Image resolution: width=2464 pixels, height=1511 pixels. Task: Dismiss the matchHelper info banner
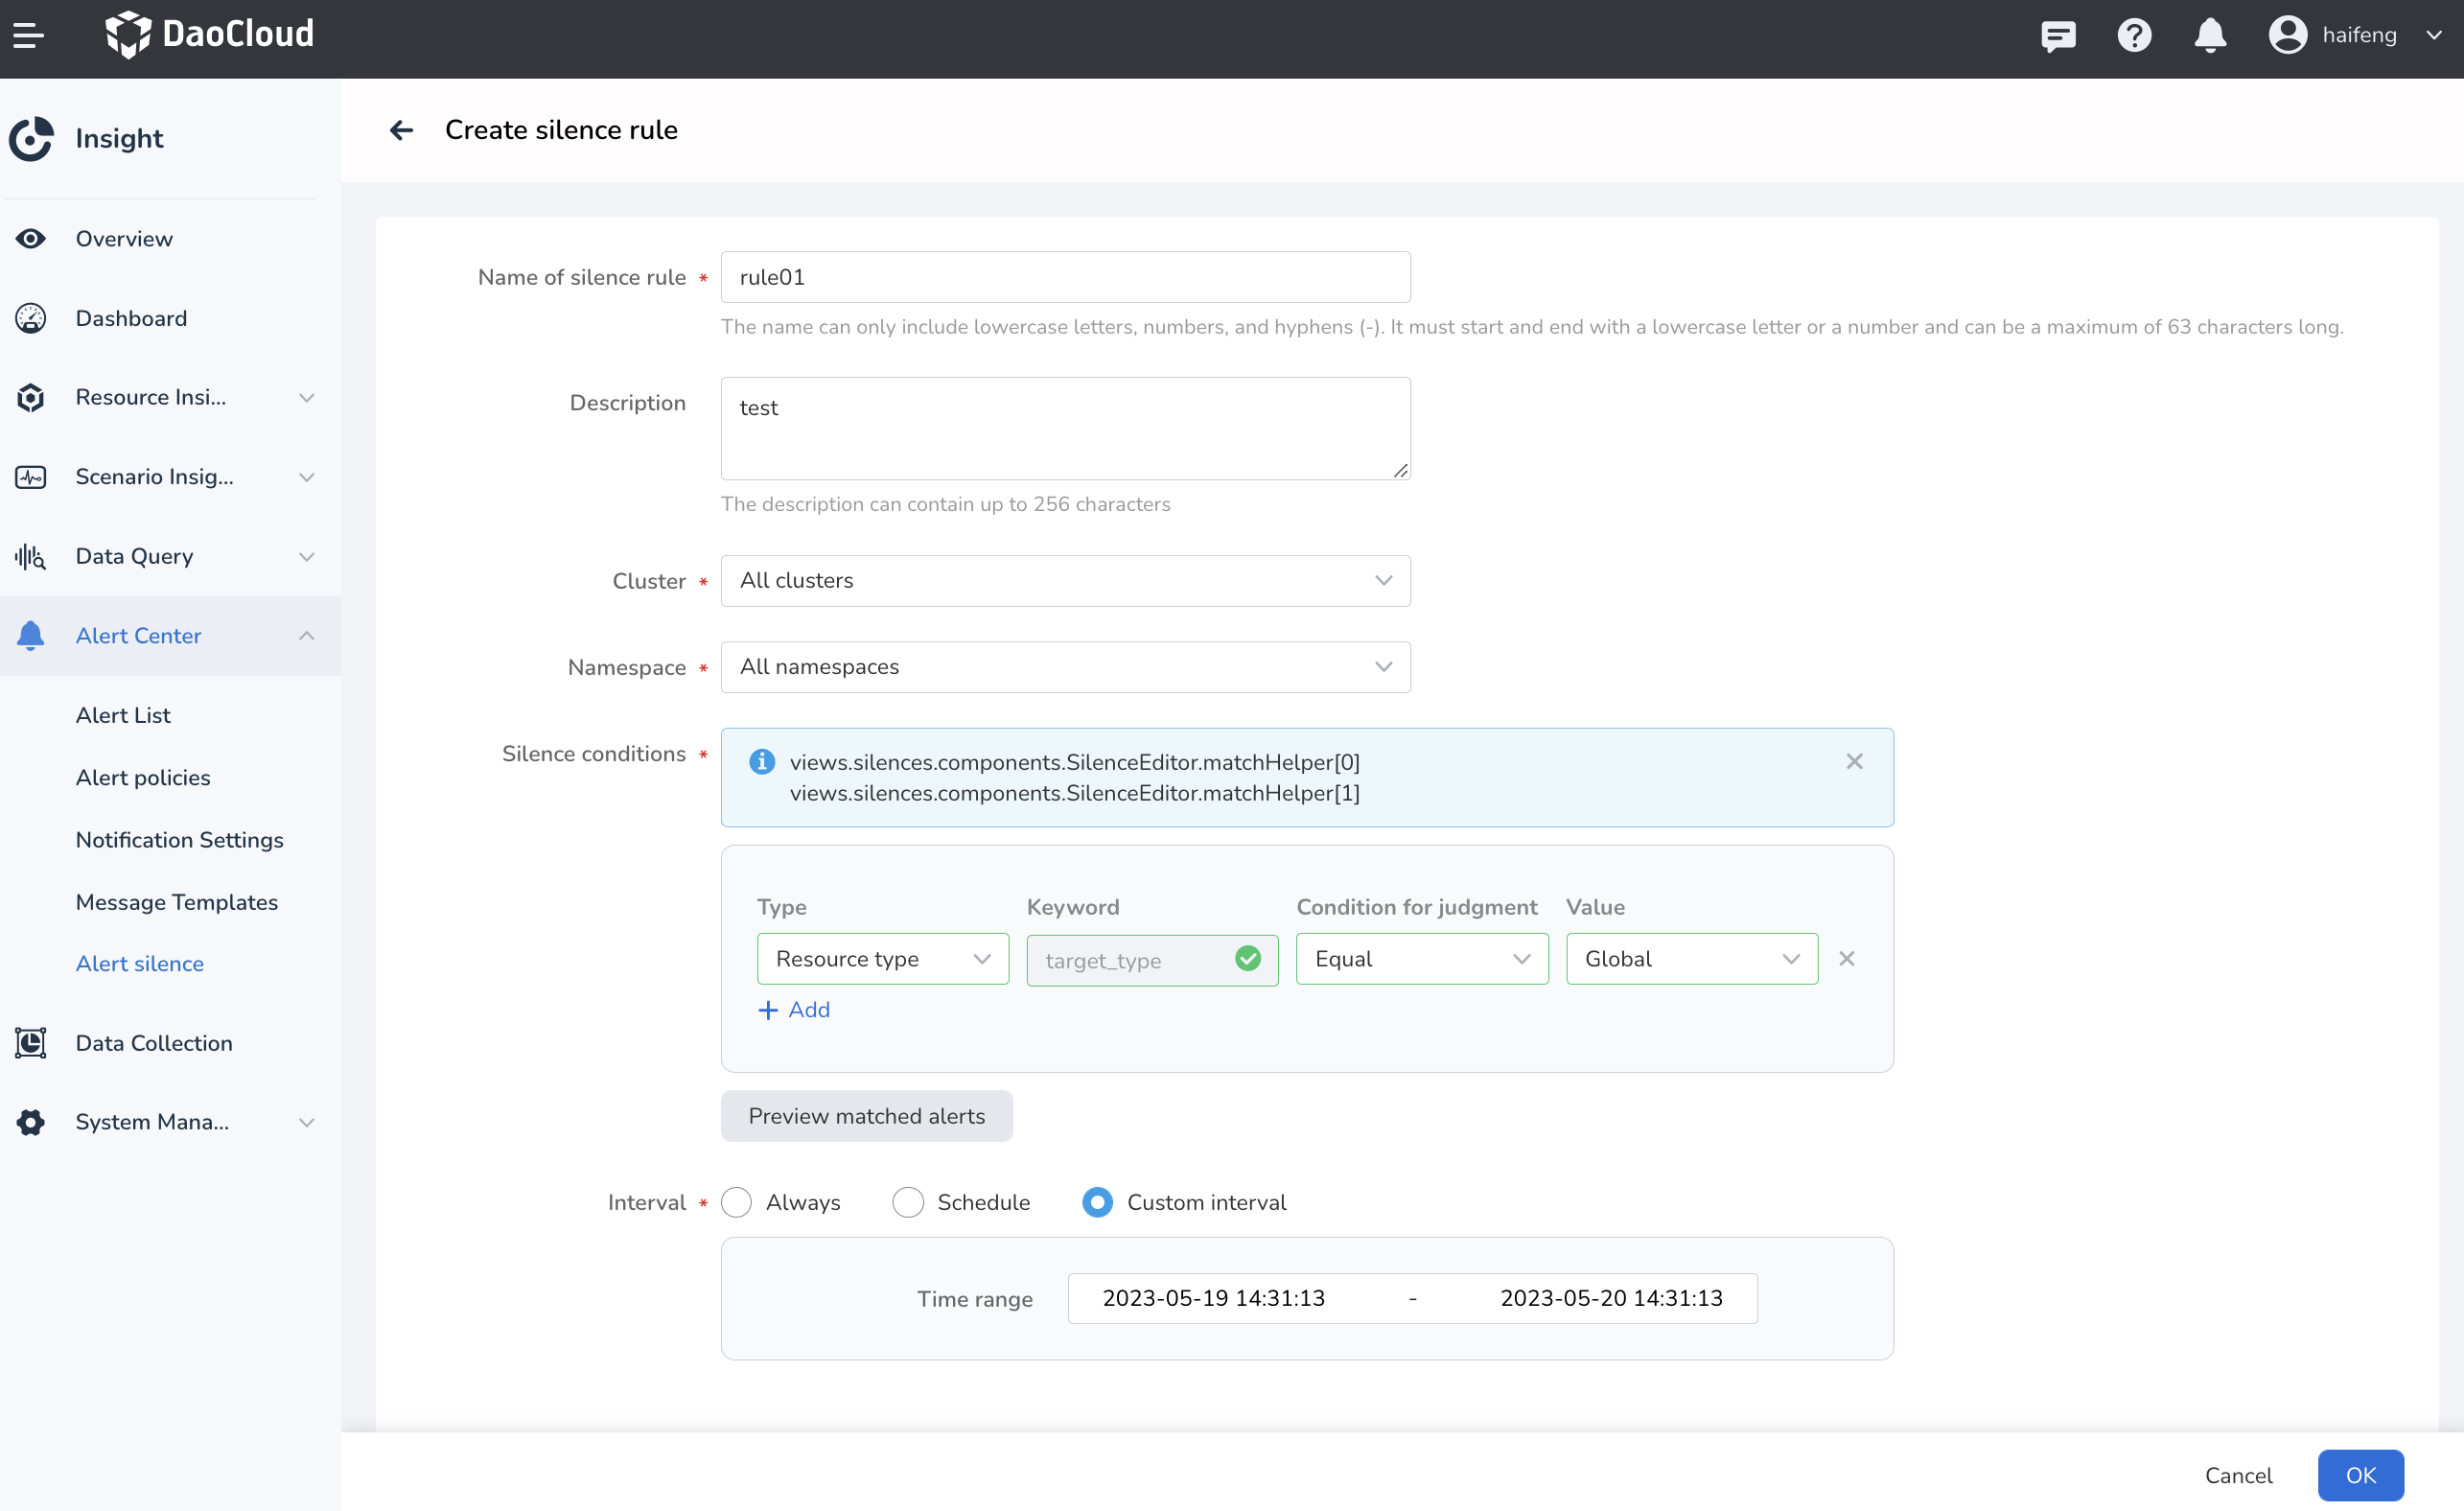pyautogui.click(x=1854, y=762)
